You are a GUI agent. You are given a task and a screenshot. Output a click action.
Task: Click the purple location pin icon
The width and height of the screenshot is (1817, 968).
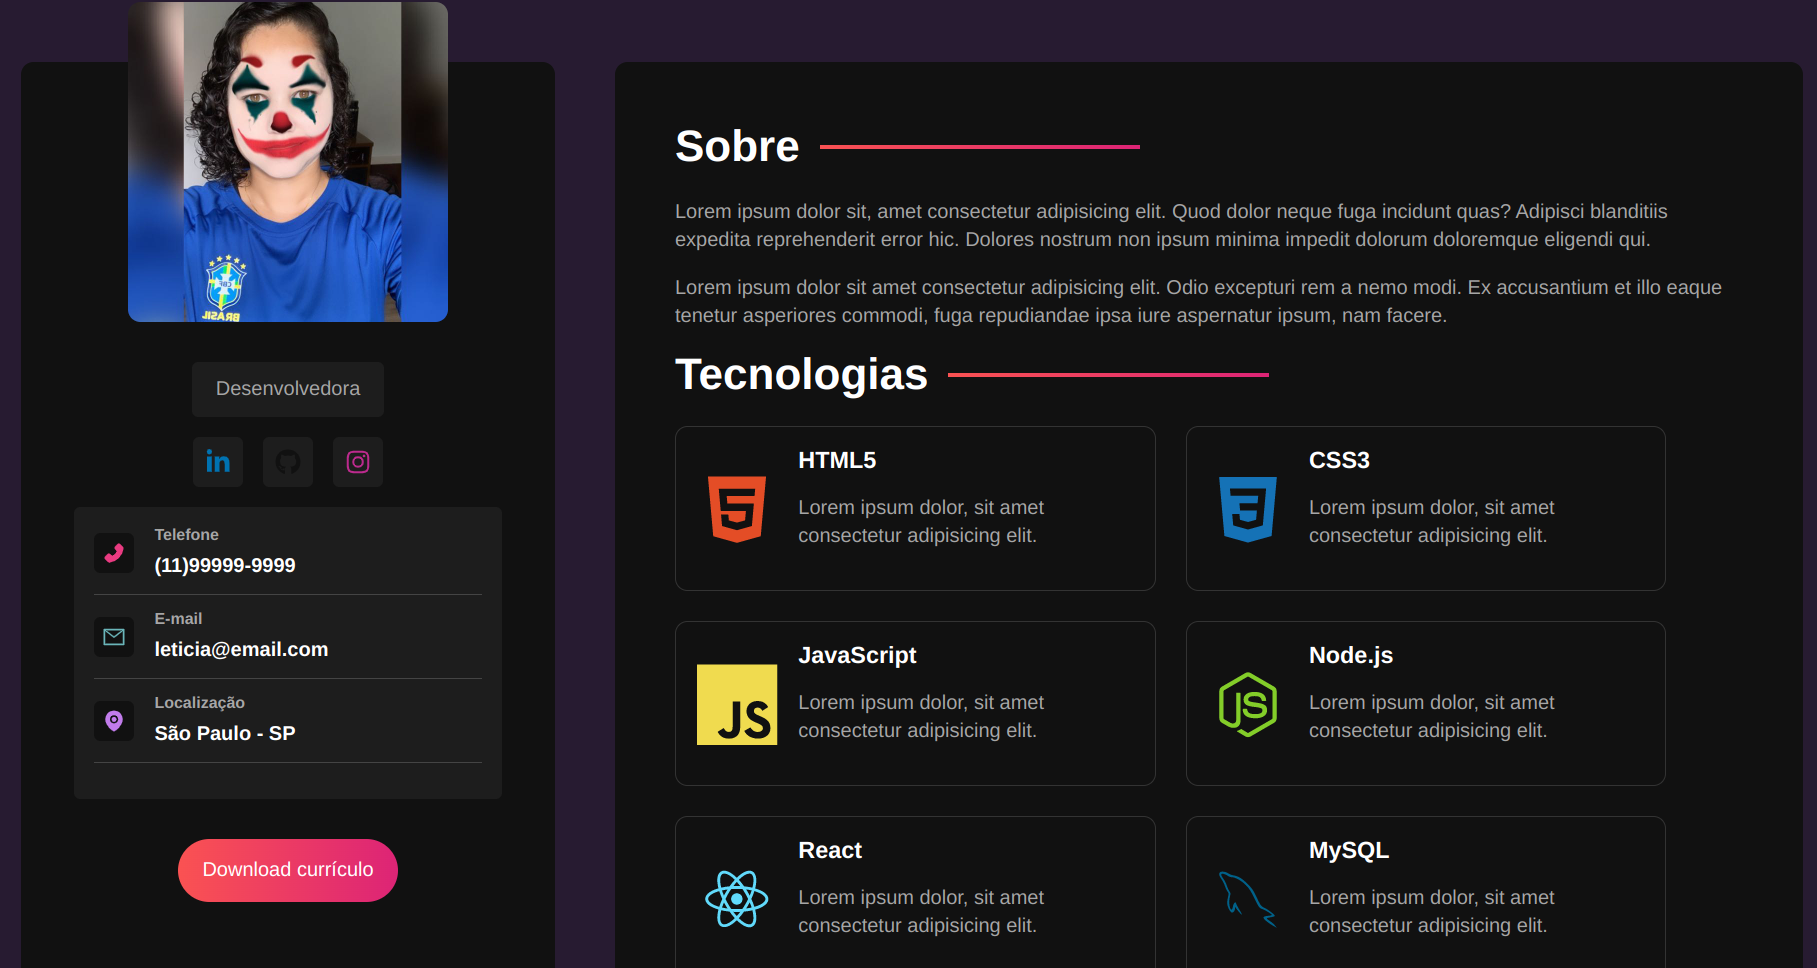click(114, 721)
